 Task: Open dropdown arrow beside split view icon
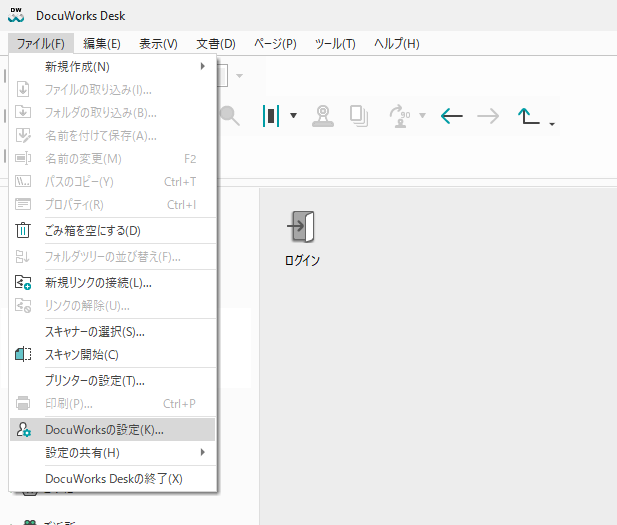point(293,116)
